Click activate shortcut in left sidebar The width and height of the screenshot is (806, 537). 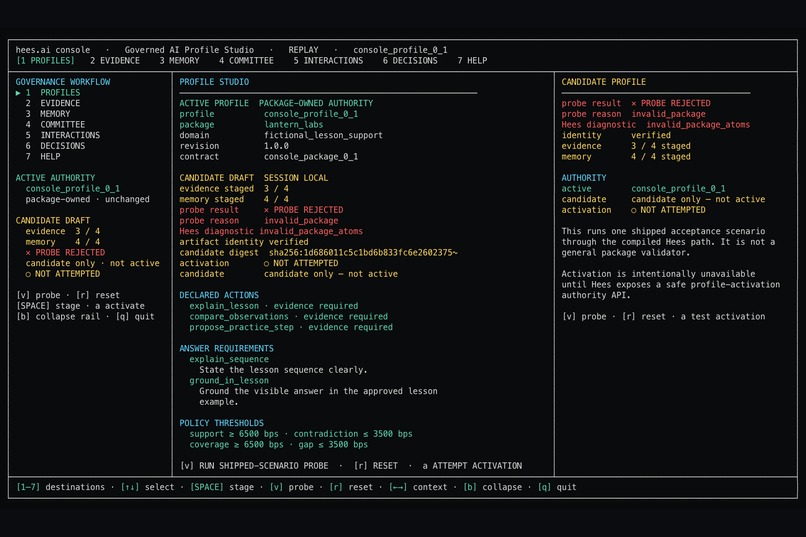click(x=120, y=306)
